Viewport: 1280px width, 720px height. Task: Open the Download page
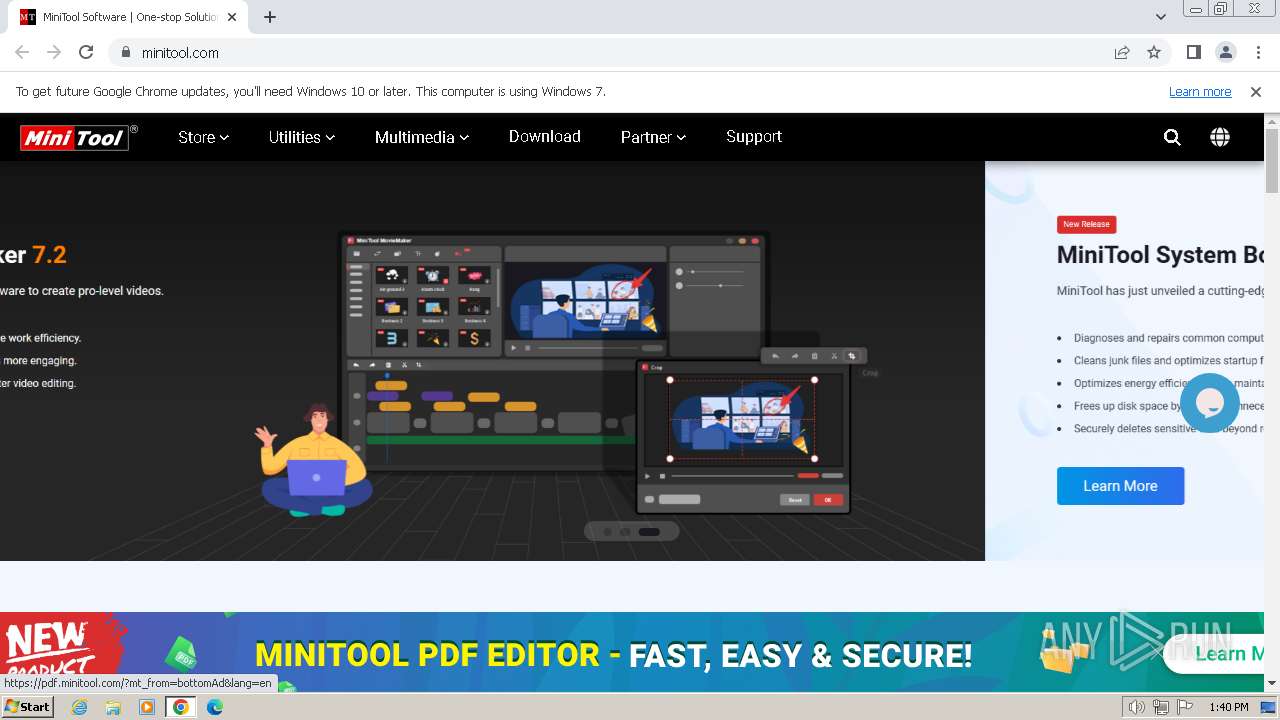544,137
